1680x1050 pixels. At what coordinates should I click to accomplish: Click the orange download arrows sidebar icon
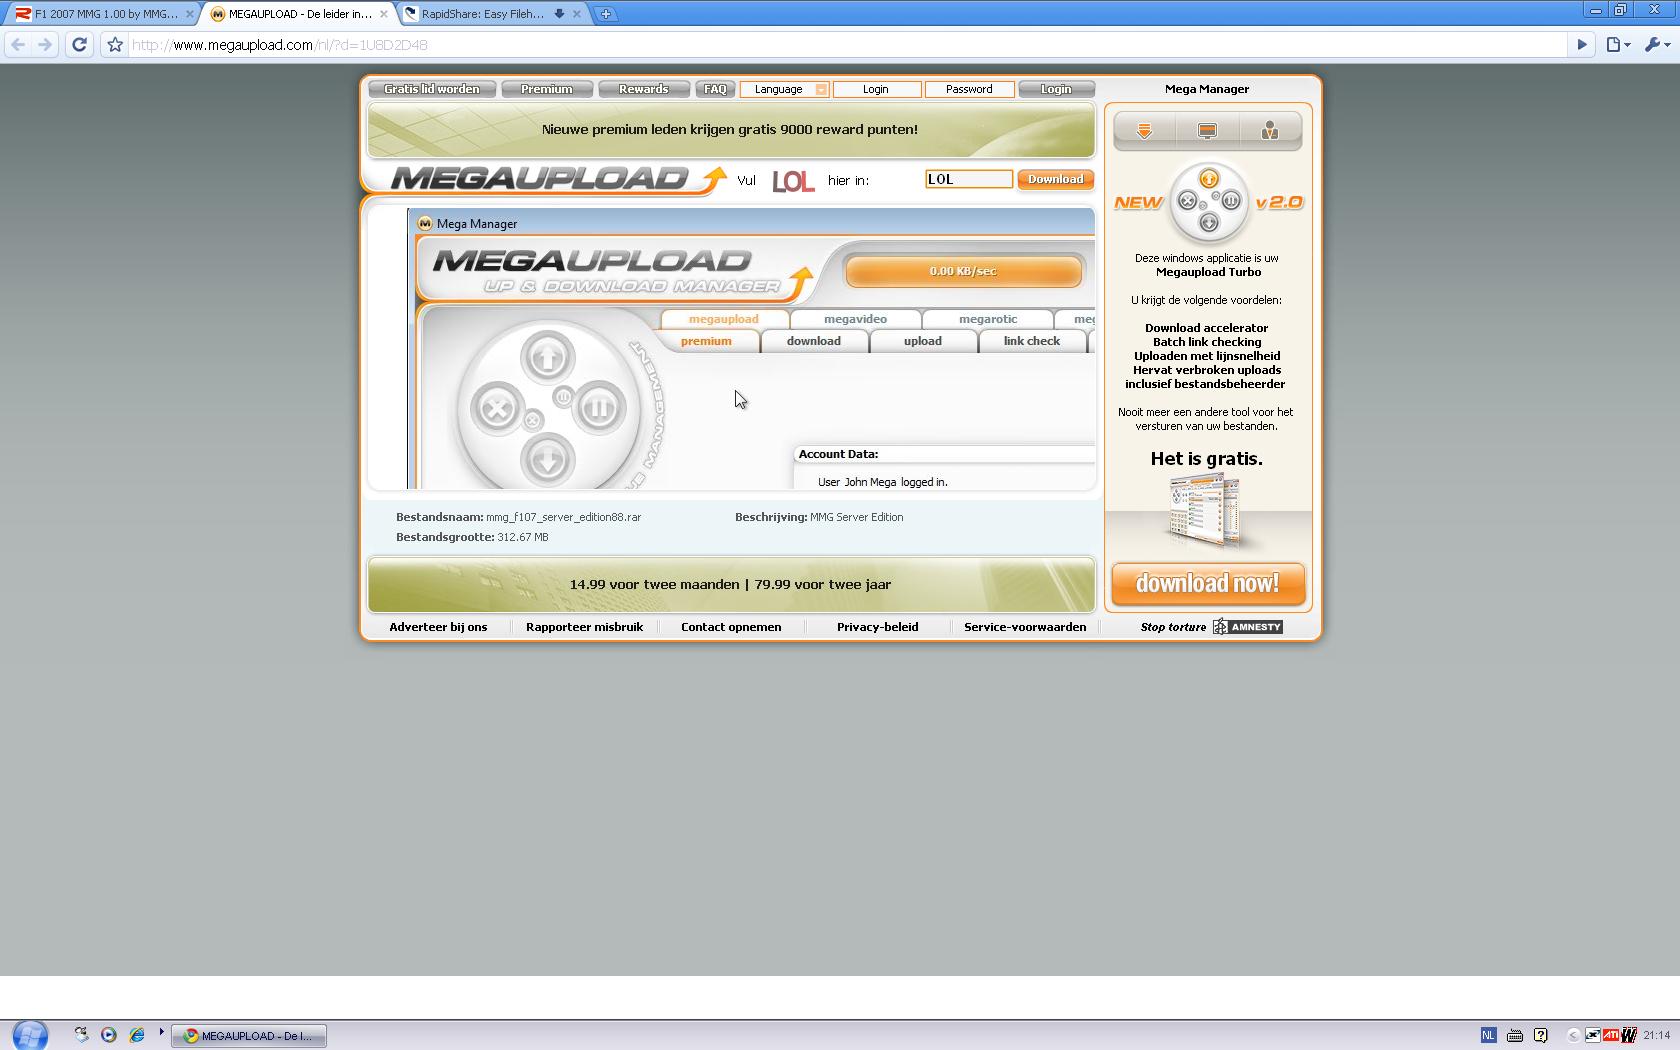(x=1144, y=131)
